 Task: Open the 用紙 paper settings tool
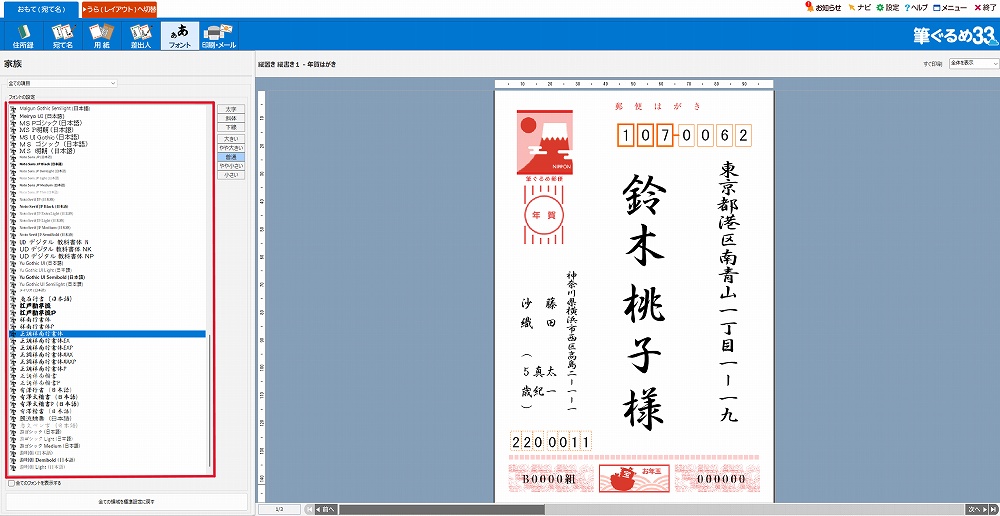101,36
